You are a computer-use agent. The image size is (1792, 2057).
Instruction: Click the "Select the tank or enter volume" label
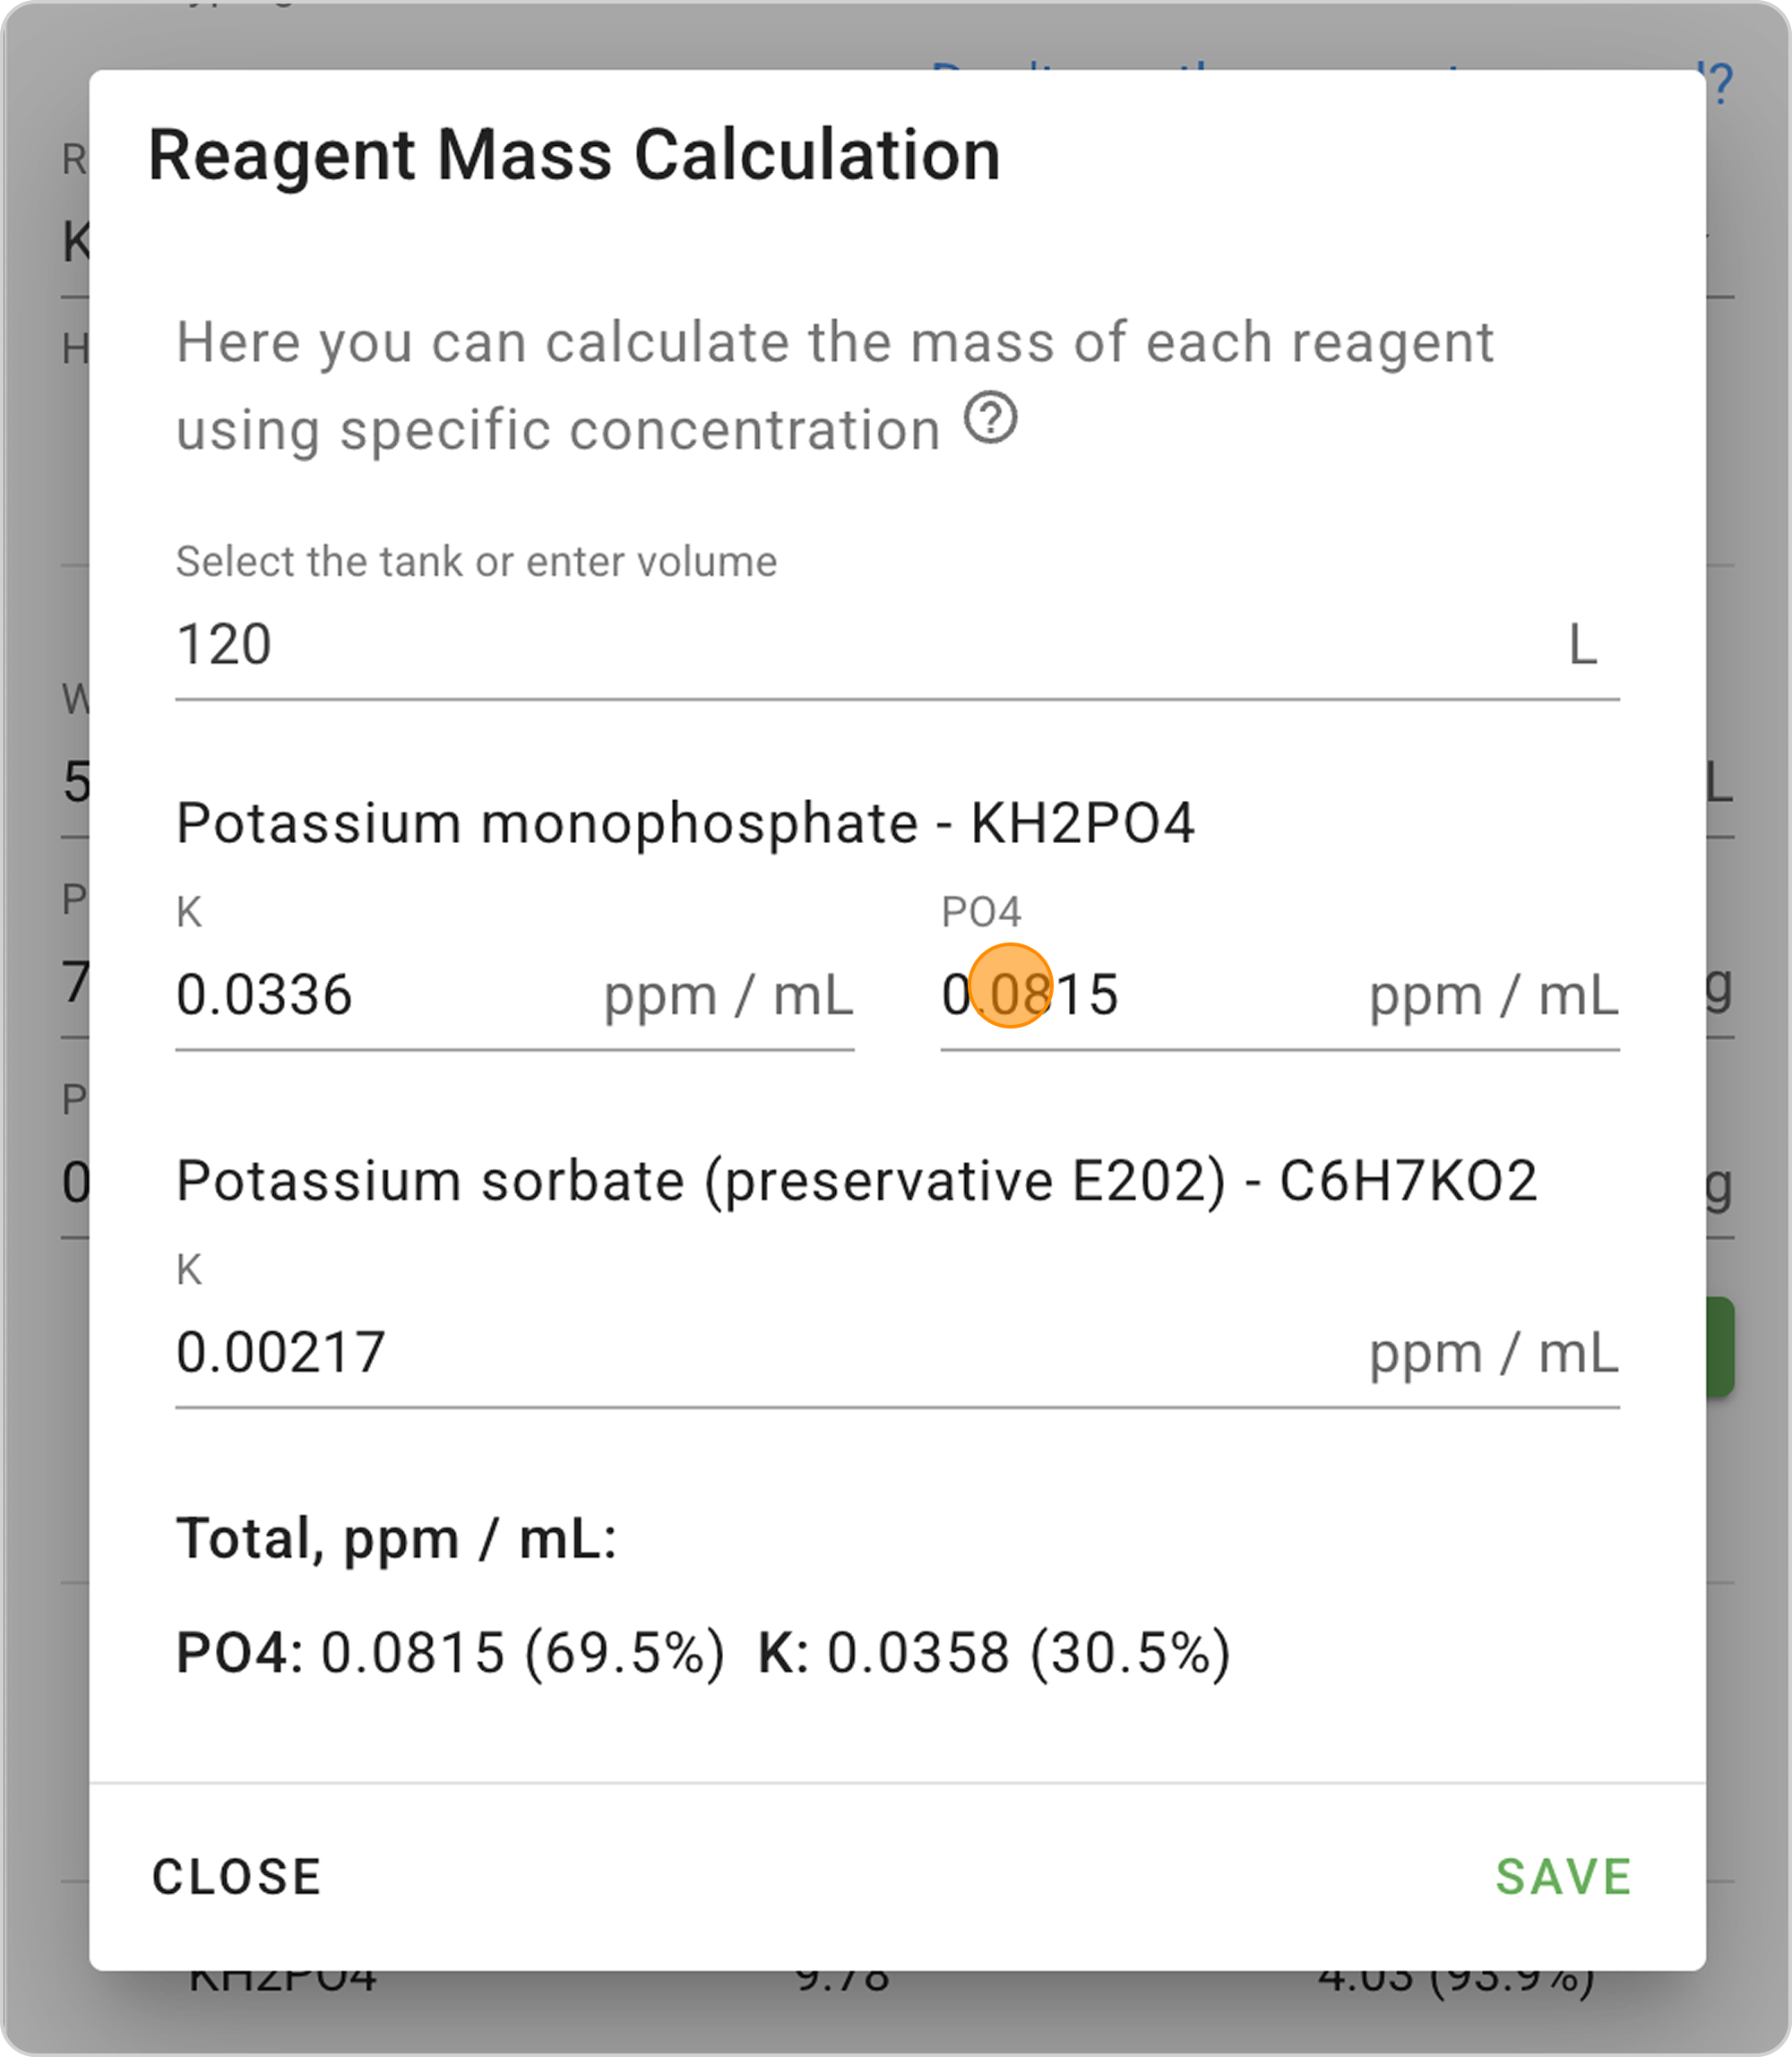pos(476,562)
